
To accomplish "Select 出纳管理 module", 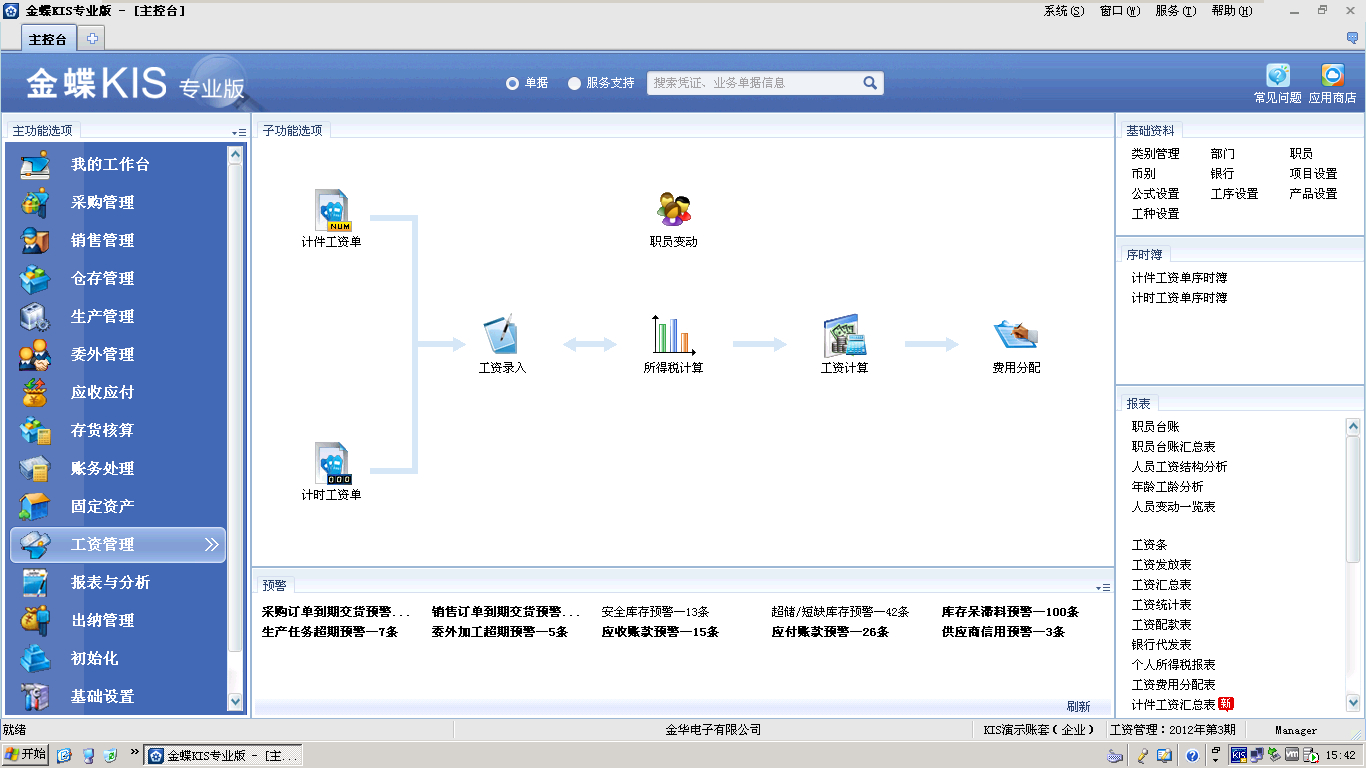I will pyautogui.click(x=102, y=620).
